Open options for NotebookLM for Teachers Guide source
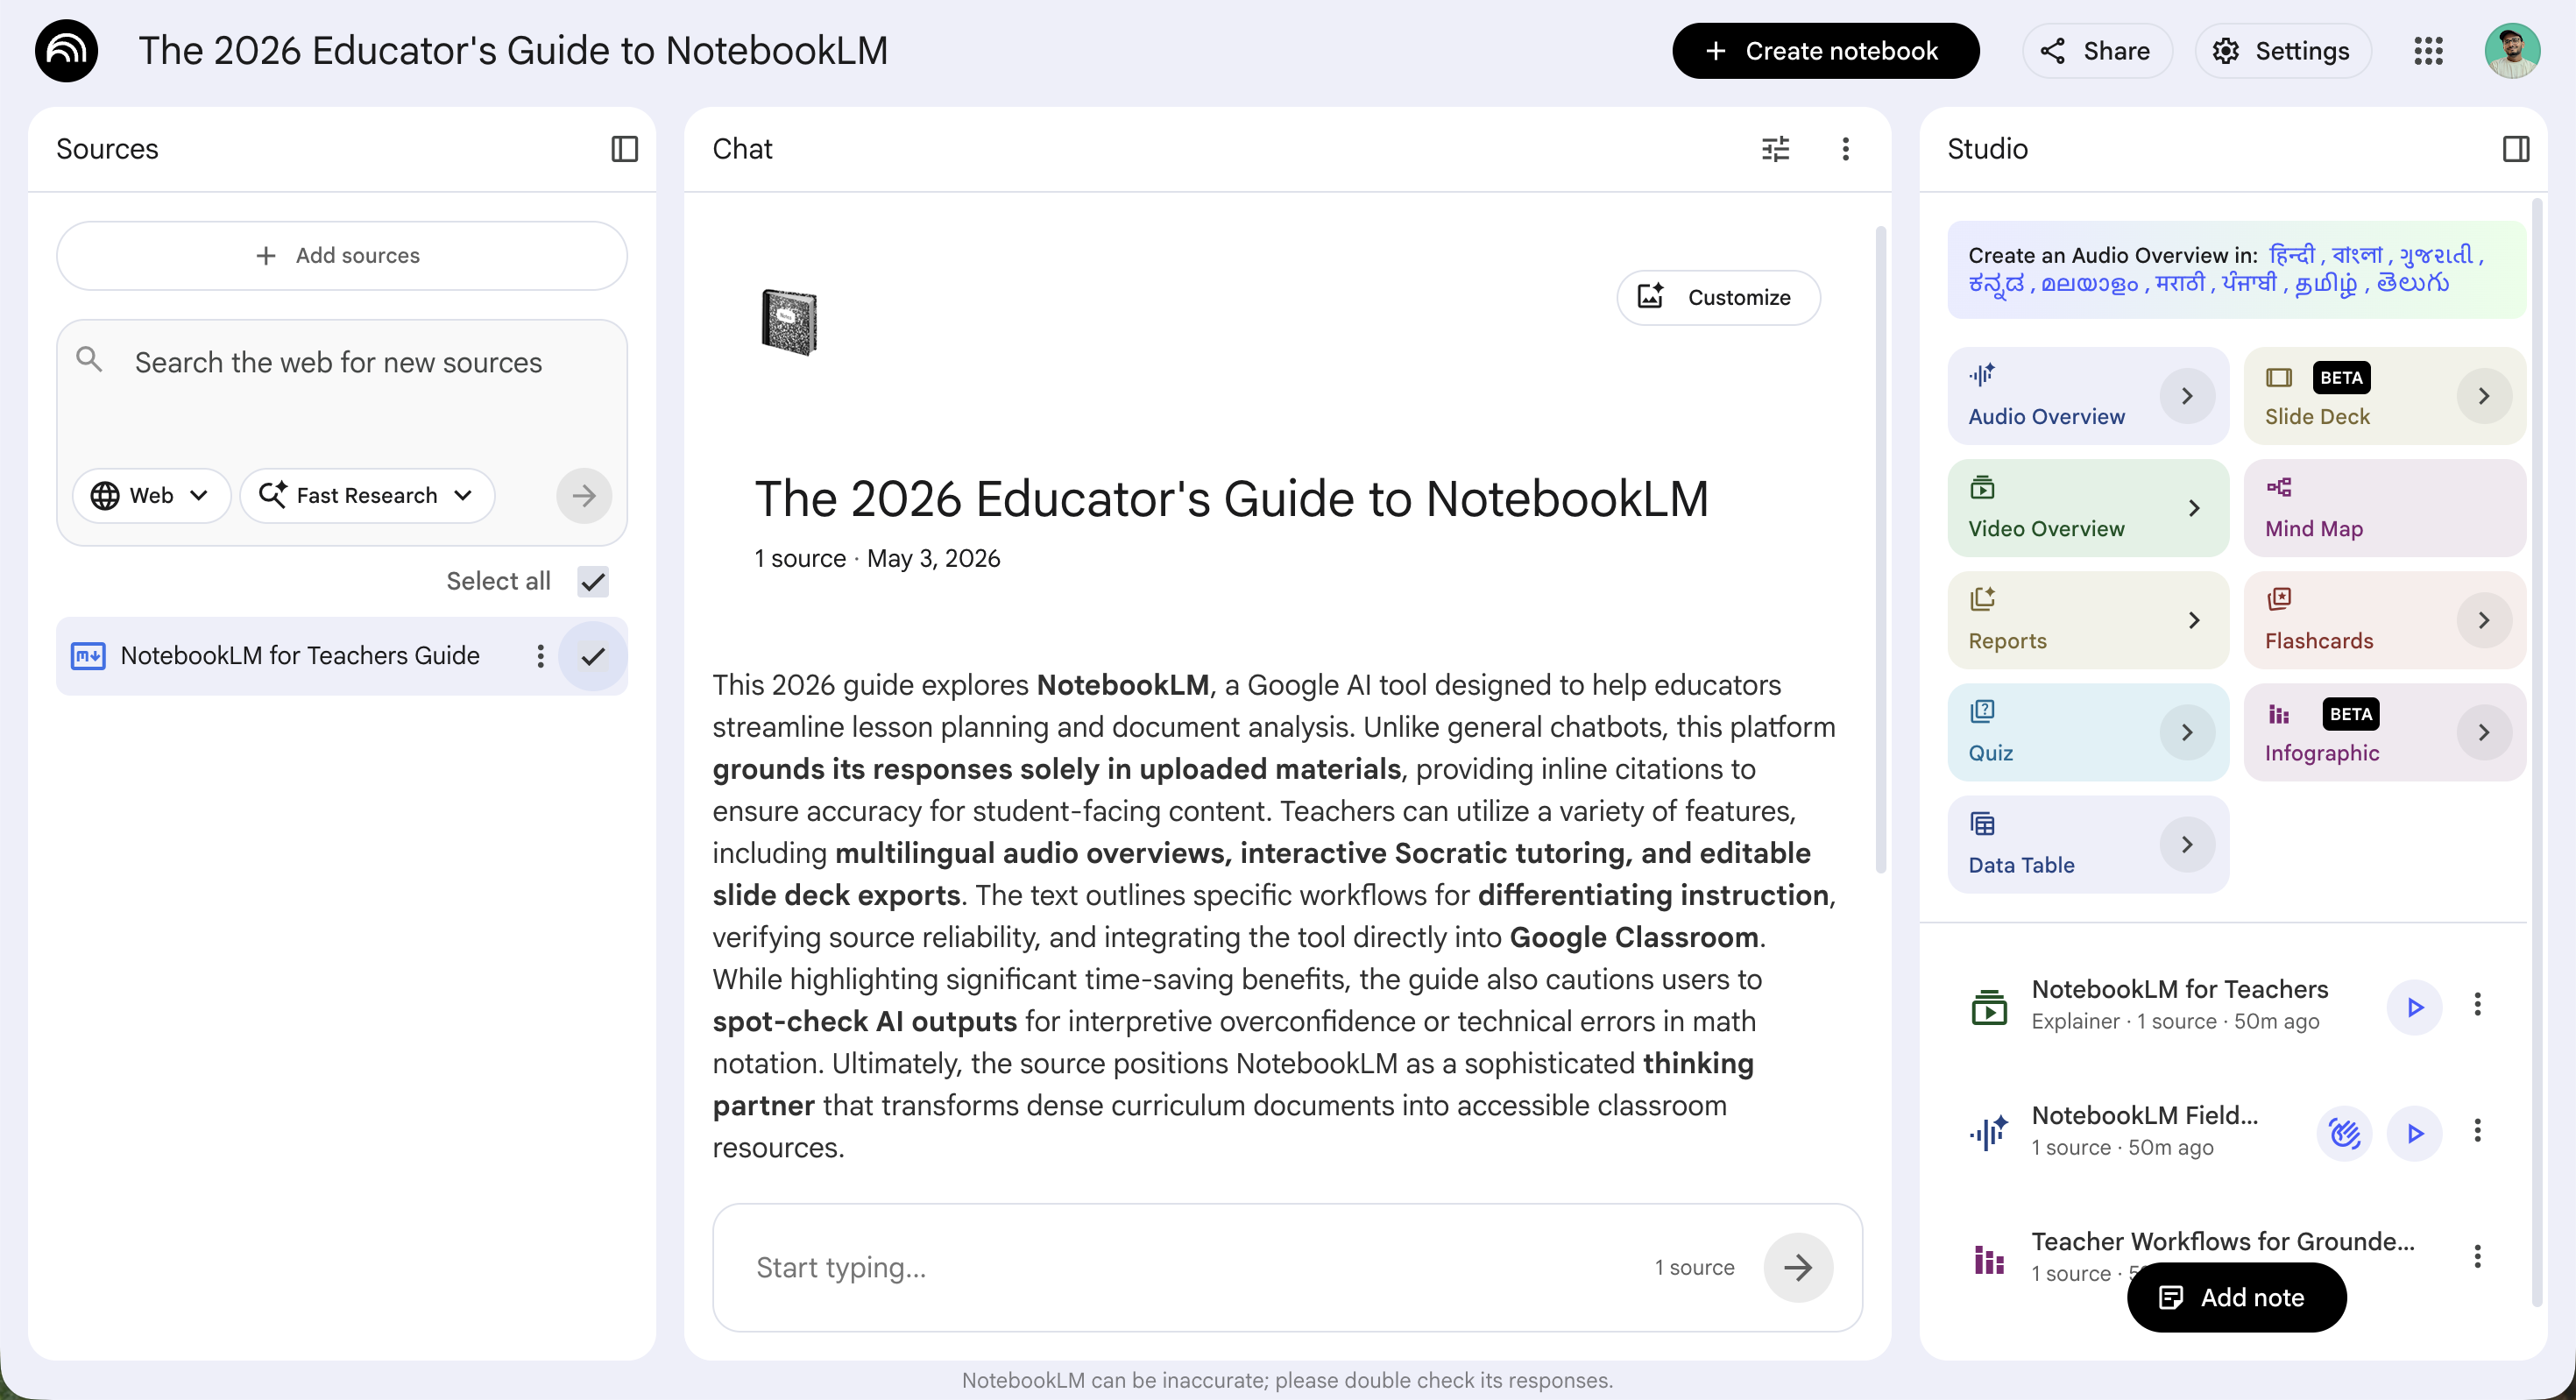 click(540, 656)
